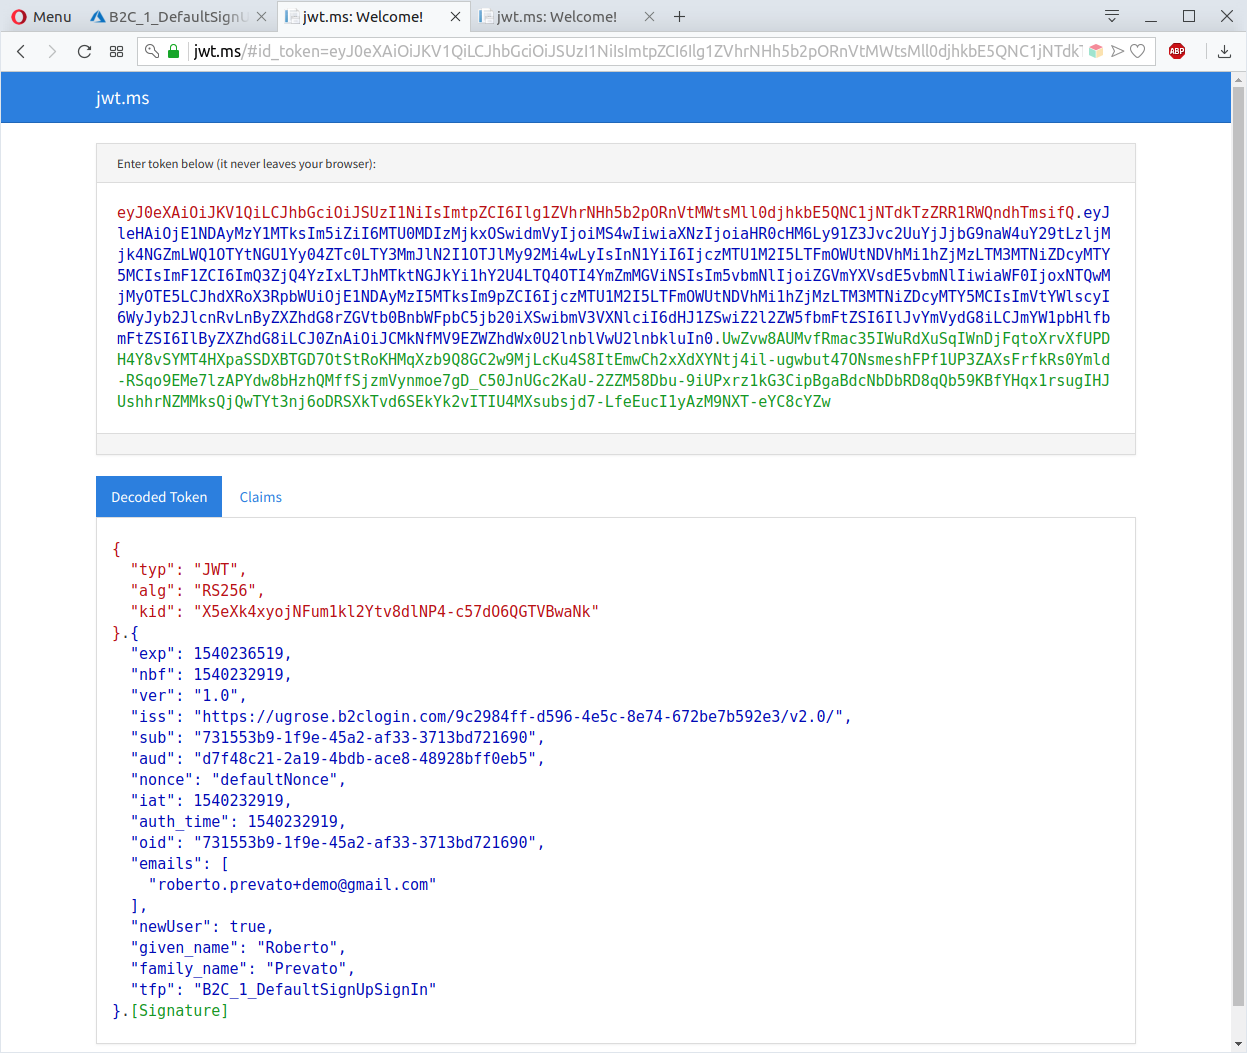Open Speed Dial start page grid icon

[116, 51]
